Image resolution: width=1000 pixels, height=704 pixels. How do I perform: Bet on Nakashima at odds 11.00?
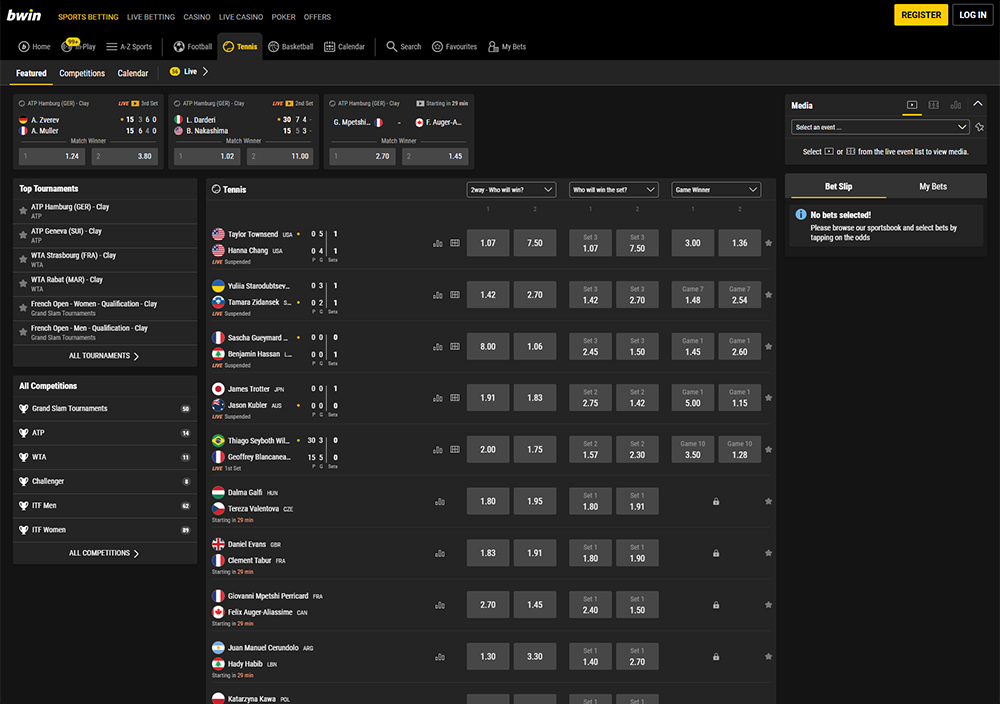pos(280,156)
